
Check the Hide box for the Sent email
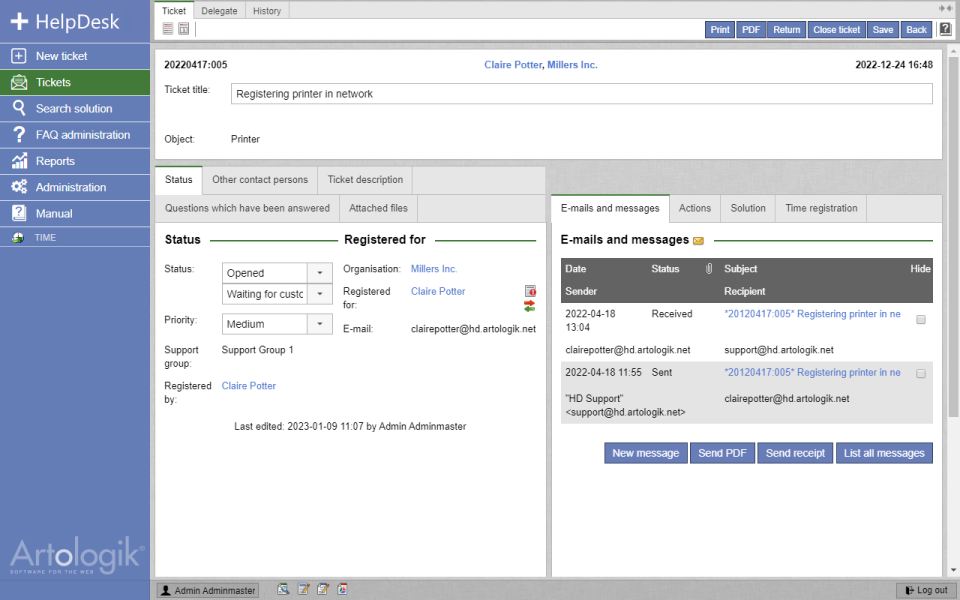(x=922, y=372)
